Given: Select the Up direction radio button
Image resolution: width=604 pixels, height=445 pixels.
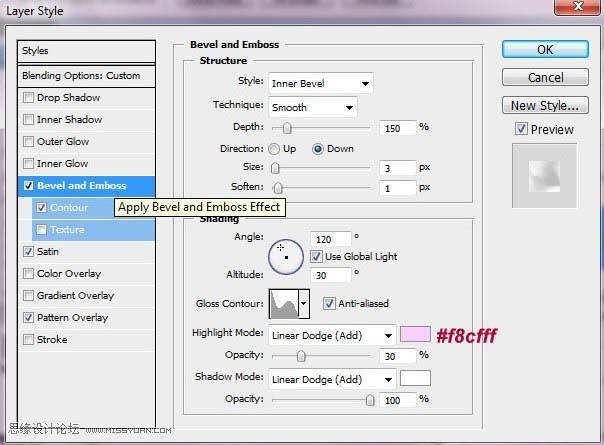Looking at the screenshot, I should tap(274, 149).
